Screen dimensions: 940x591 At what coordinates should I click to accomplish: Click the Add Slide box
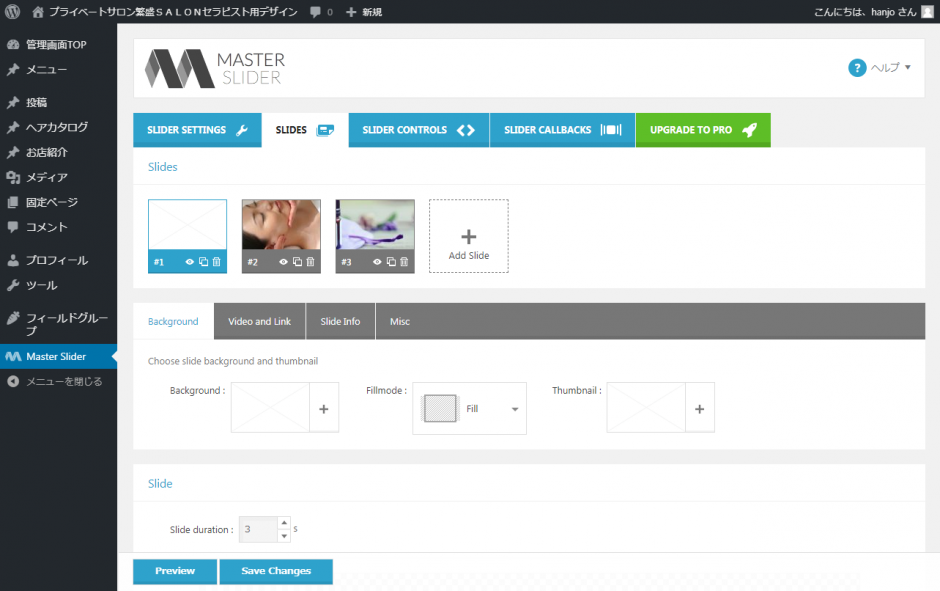click(468, 236)
